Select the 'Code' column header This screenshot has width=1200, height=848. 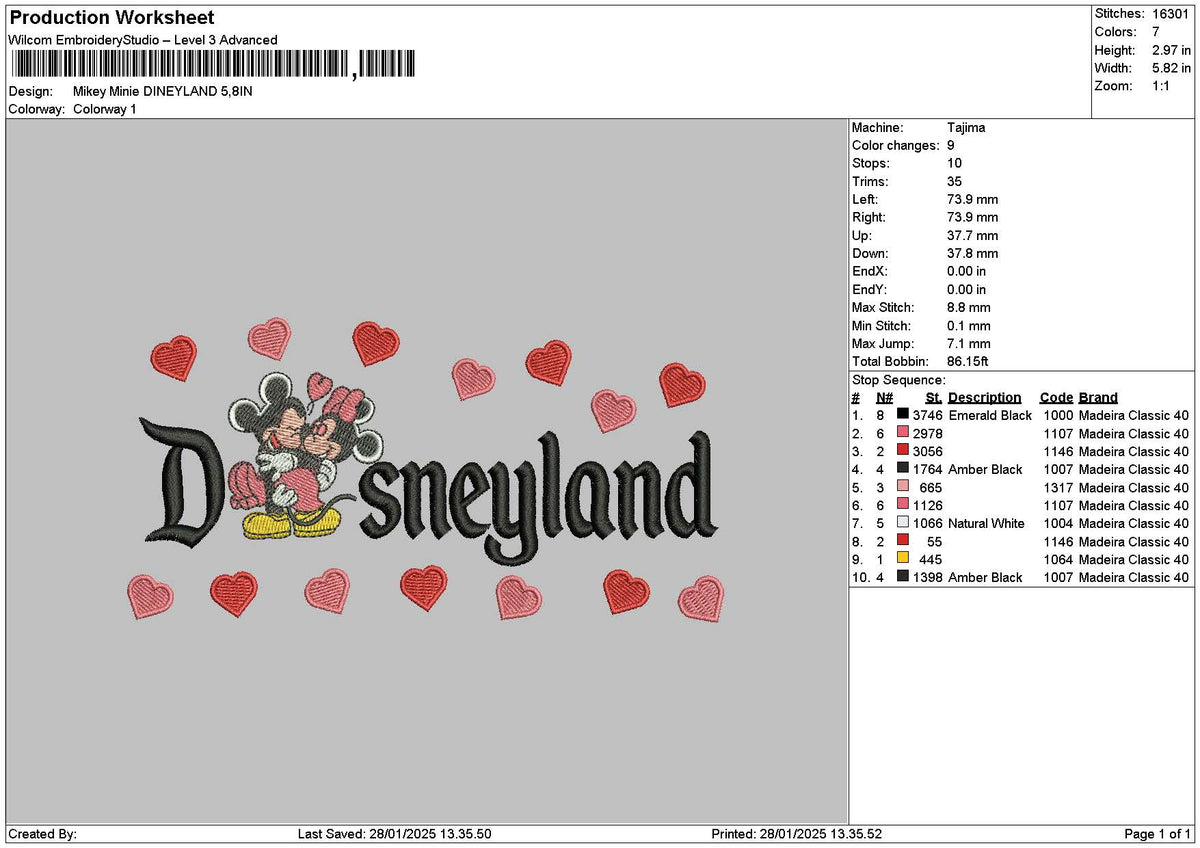pyautogui.click(x=1056, y=397)
